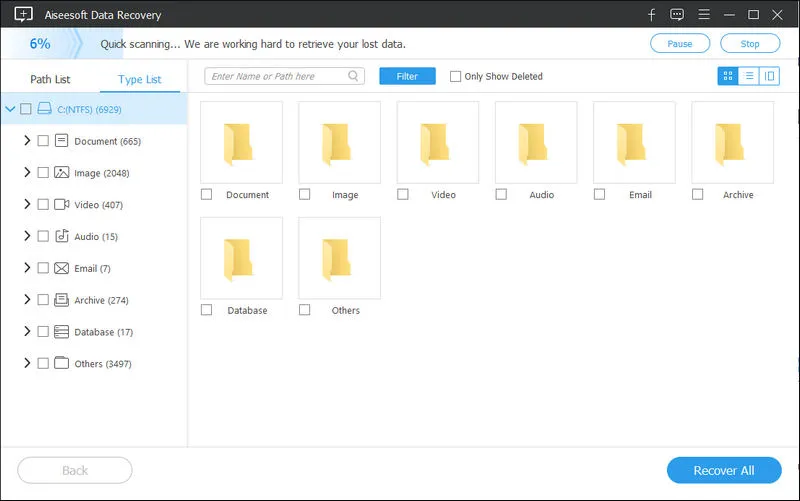Click the Video camera icon in sidebar
Image resolution: width=800 pixels, height=501 pixels.
61,205
